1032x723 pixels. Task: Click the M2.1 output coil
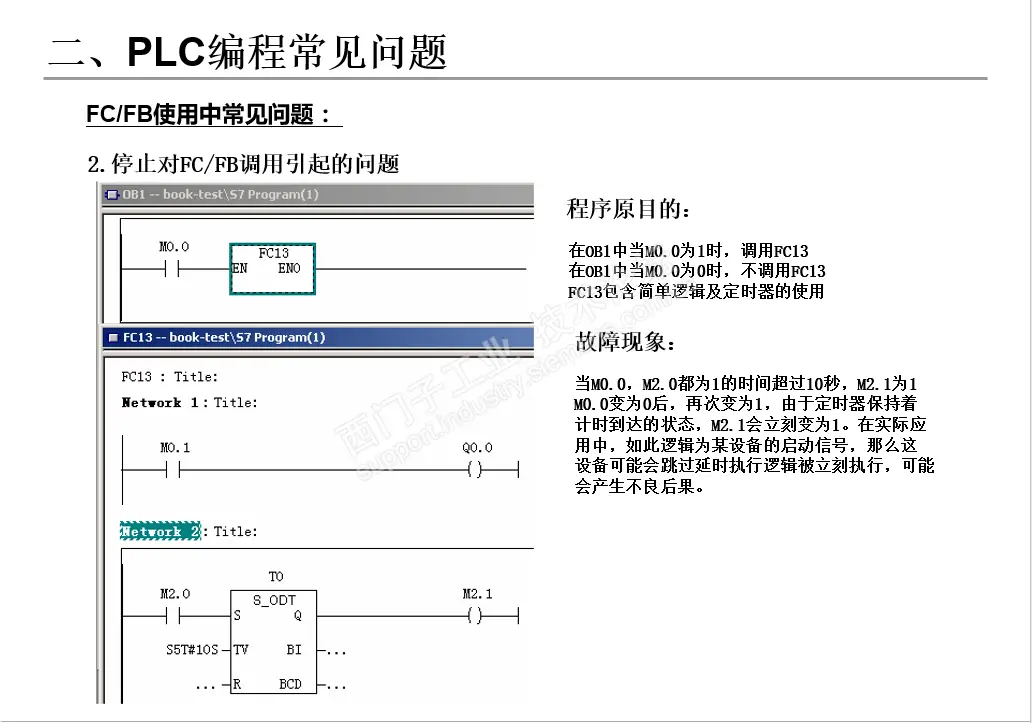tap(475, 616)
